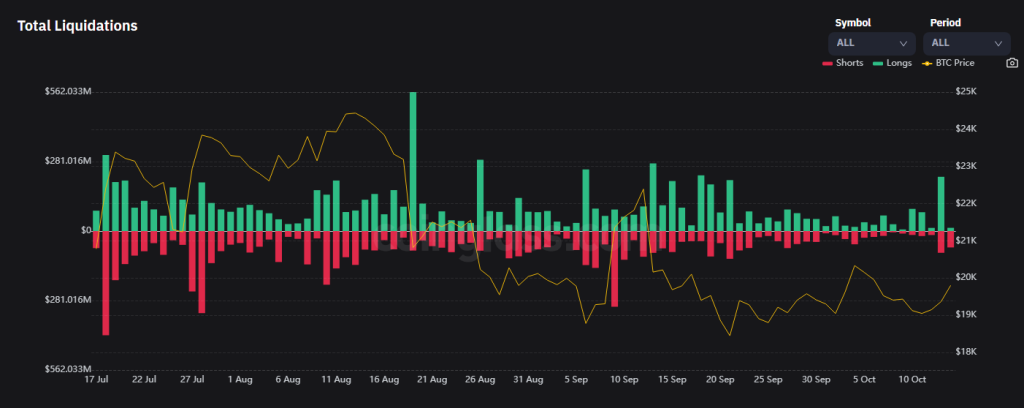
Task: Click the $19K price axis label
Action: click(x=967, y=315)
